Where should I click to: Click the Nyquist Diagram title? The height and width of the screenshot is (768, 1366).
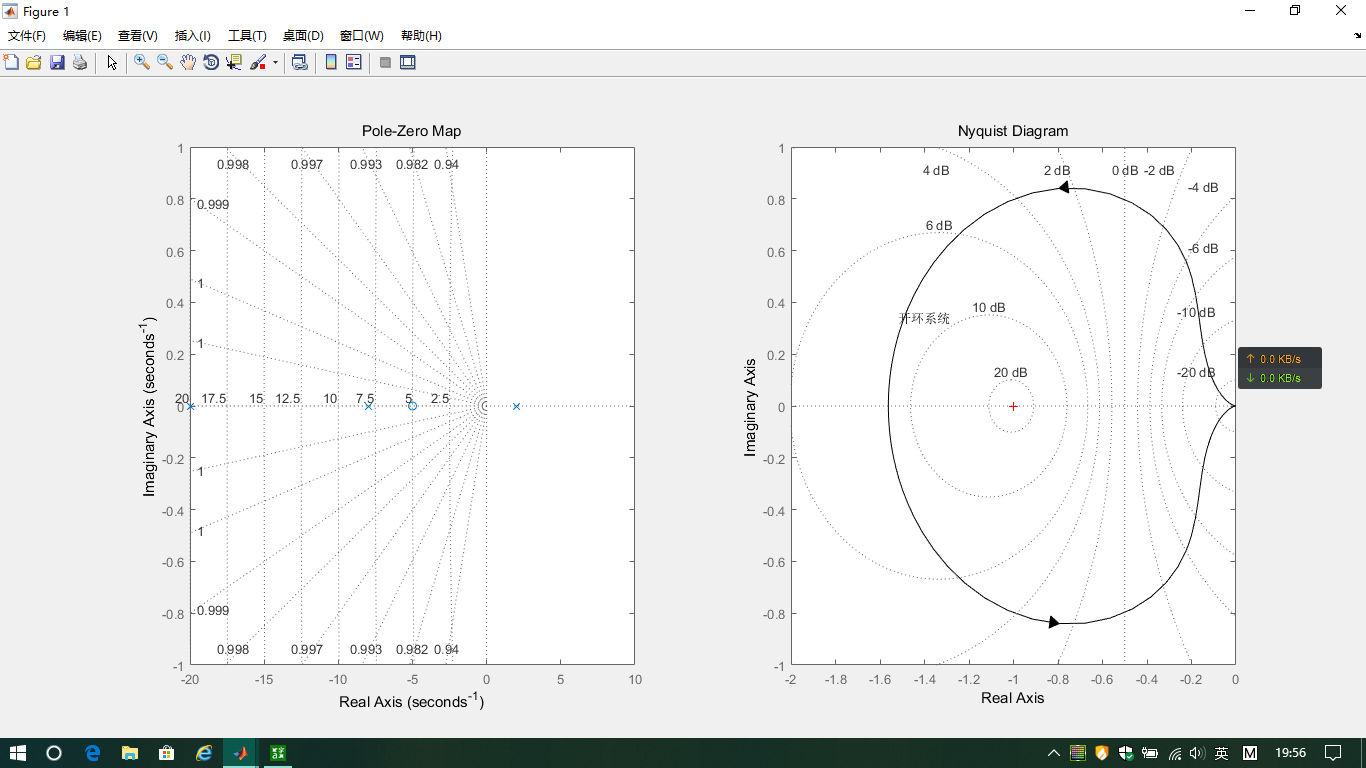click(1013, 131)
